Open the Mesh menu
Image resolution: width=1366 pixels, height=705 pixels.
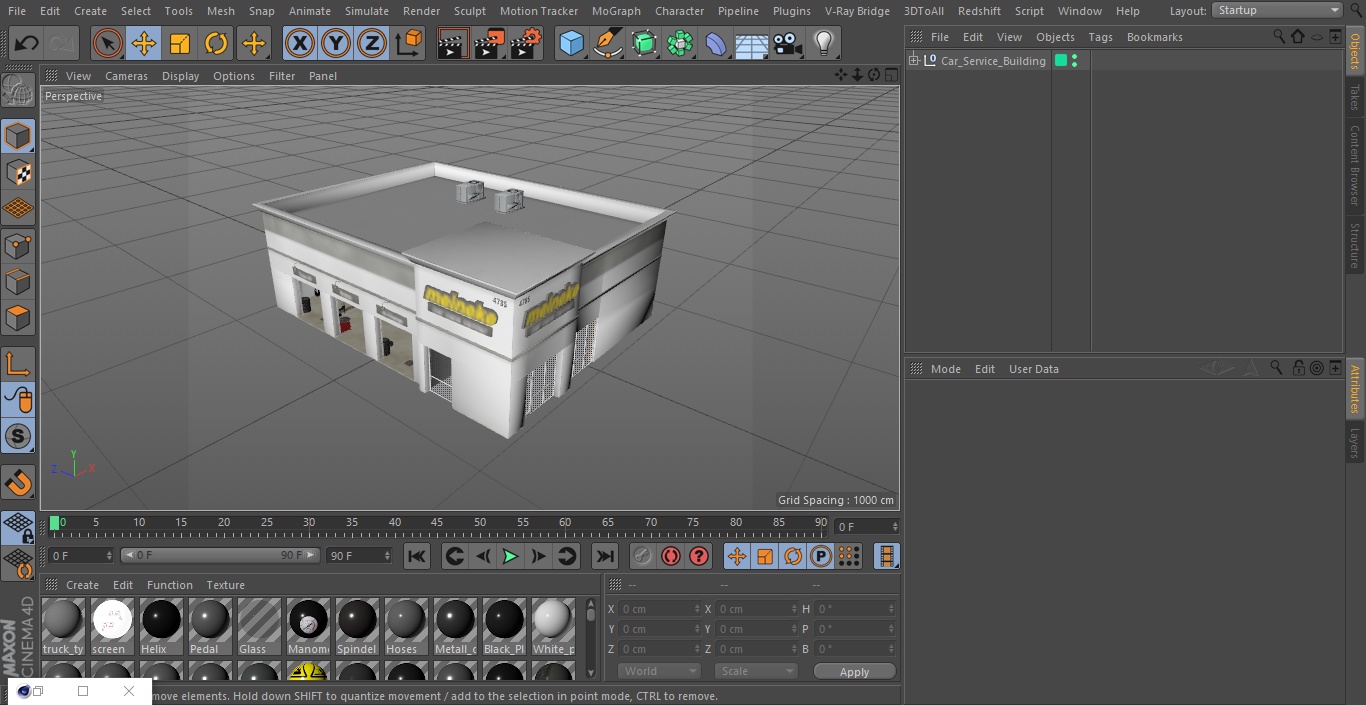220,11
